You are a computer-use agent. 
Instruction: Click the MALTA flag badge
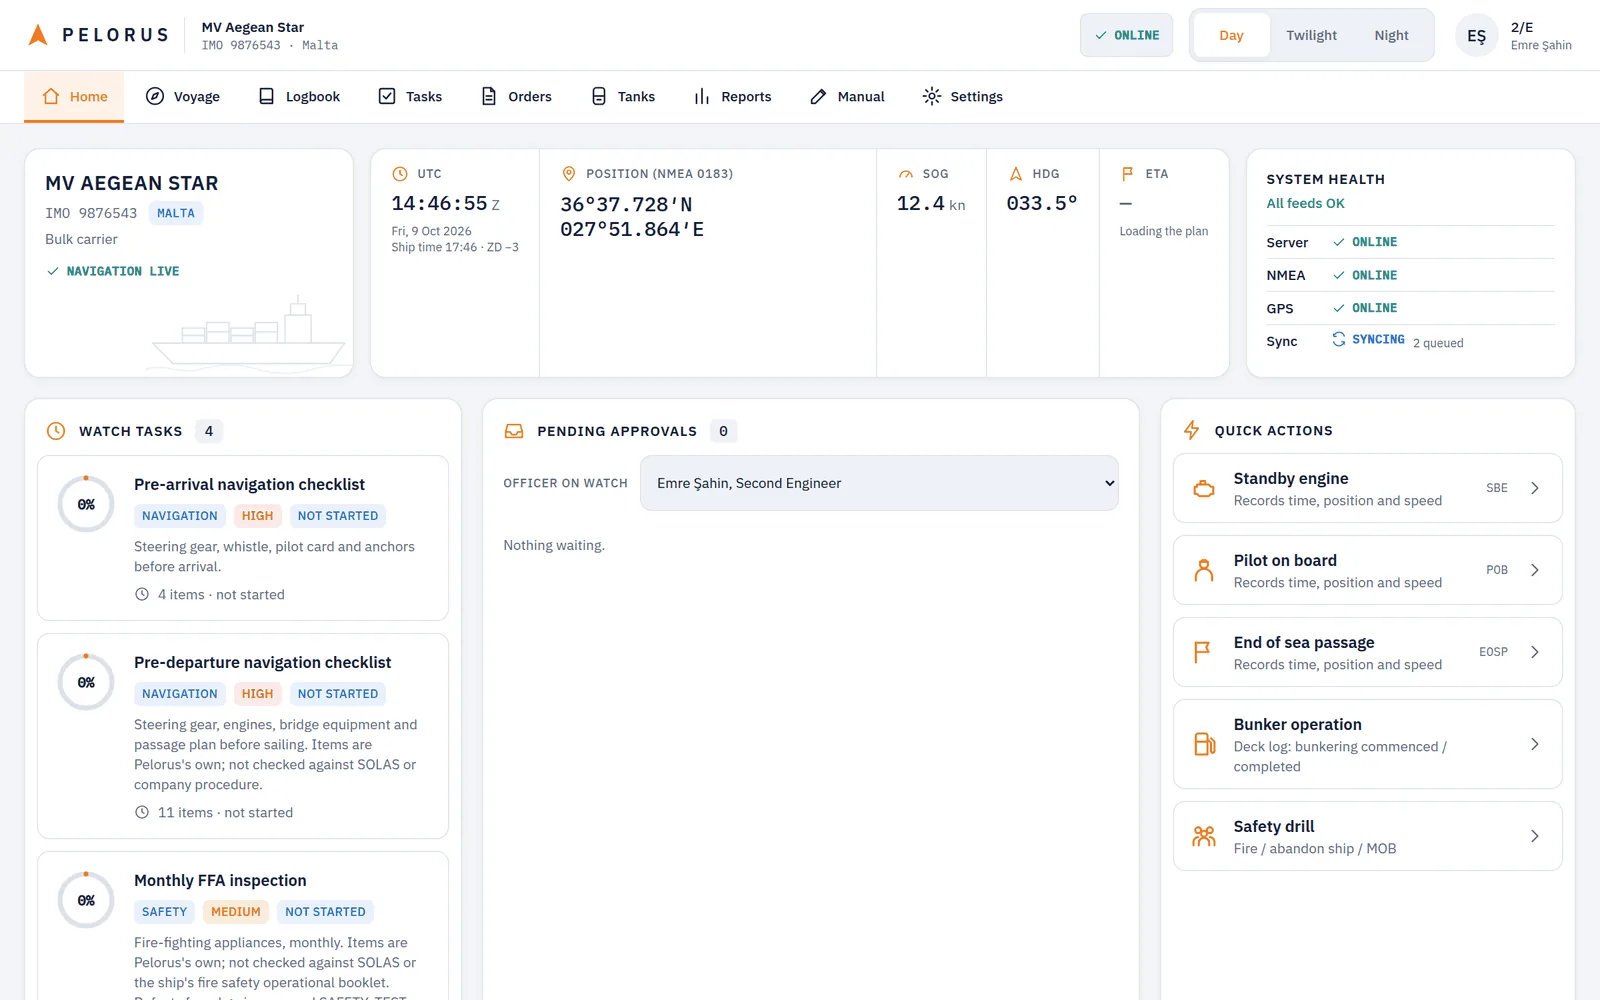tap(176, 213)
